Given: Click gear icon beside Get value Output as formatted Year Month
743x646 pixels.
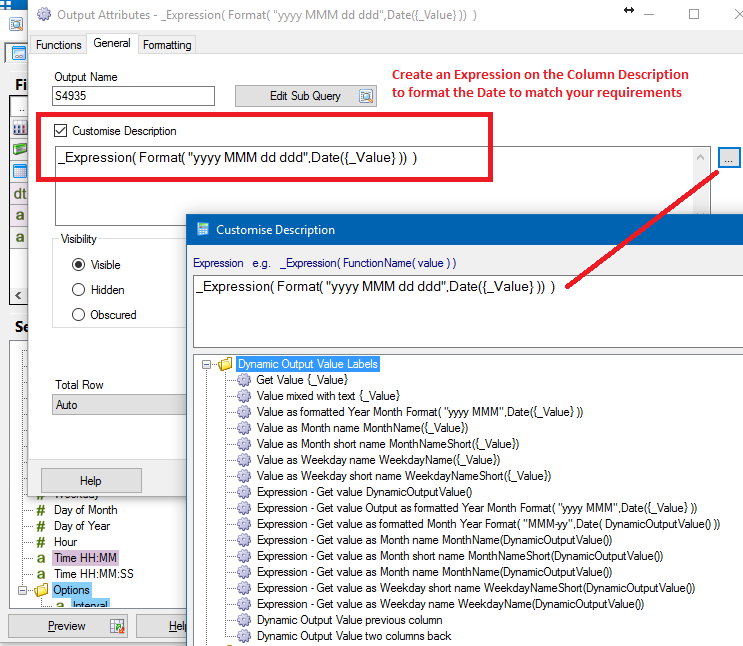Looking at the screenshot, I should [244, 508].
